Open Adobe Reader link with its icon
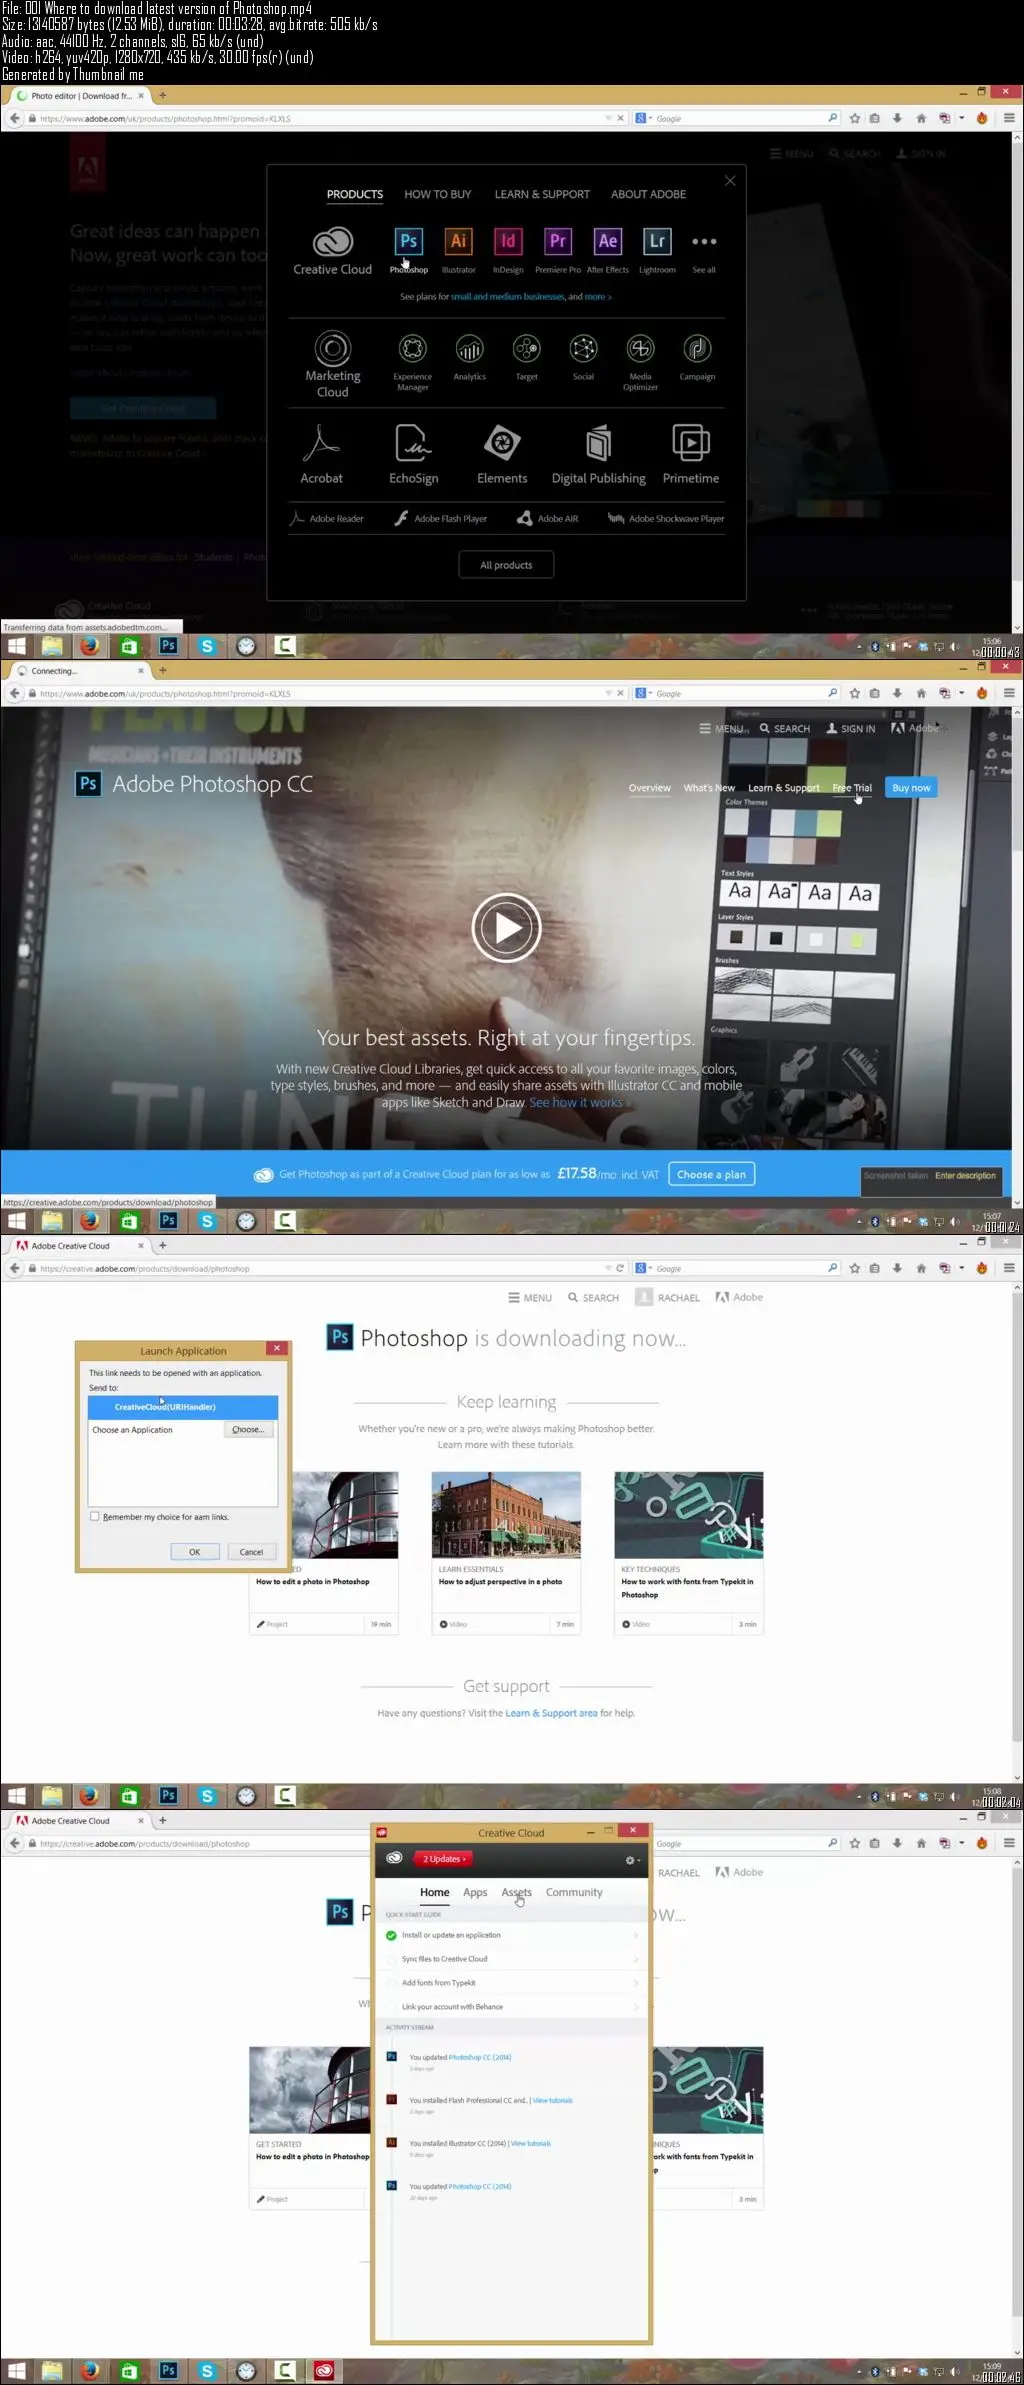The width and height of the screenshot is (1024, 2385). pyautogui.click(x=327, y=519)
